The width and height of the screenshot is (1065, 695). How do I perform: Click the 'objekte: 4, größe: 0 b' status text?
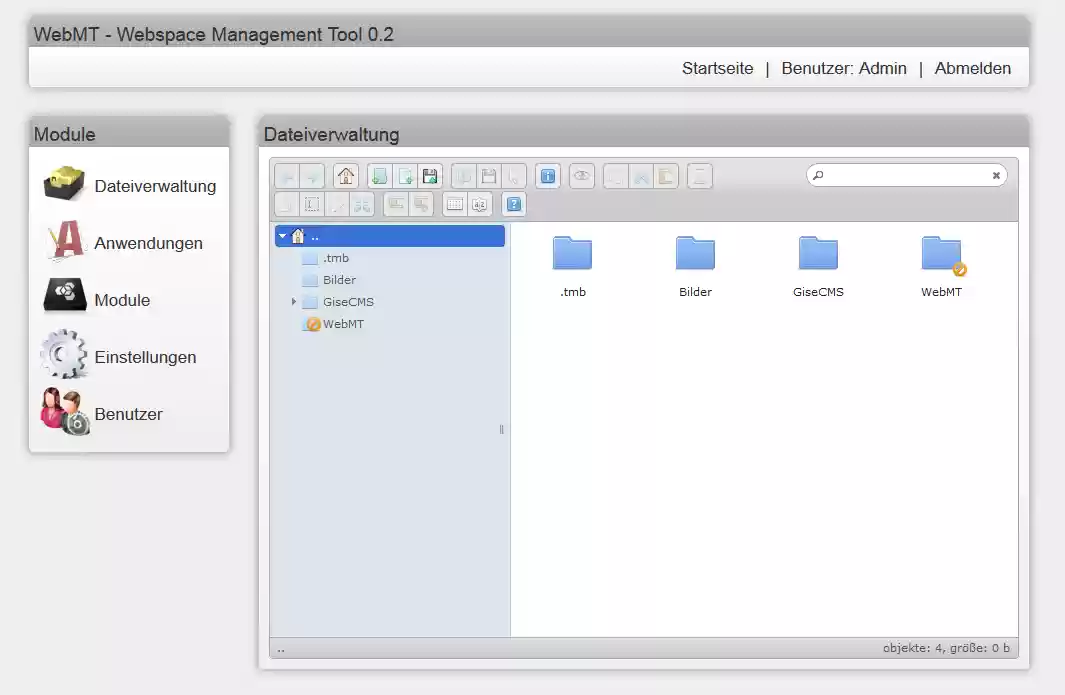(x=946, y=648)
